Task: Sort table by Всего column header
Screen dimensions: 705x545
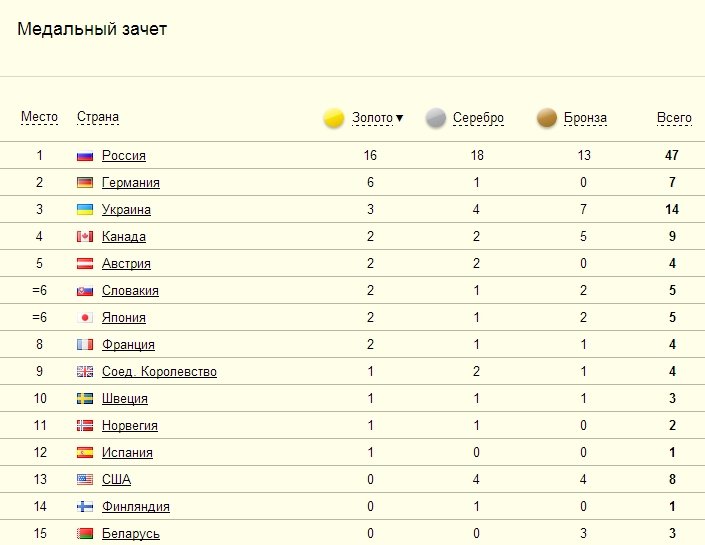Action: coord(674,117)
